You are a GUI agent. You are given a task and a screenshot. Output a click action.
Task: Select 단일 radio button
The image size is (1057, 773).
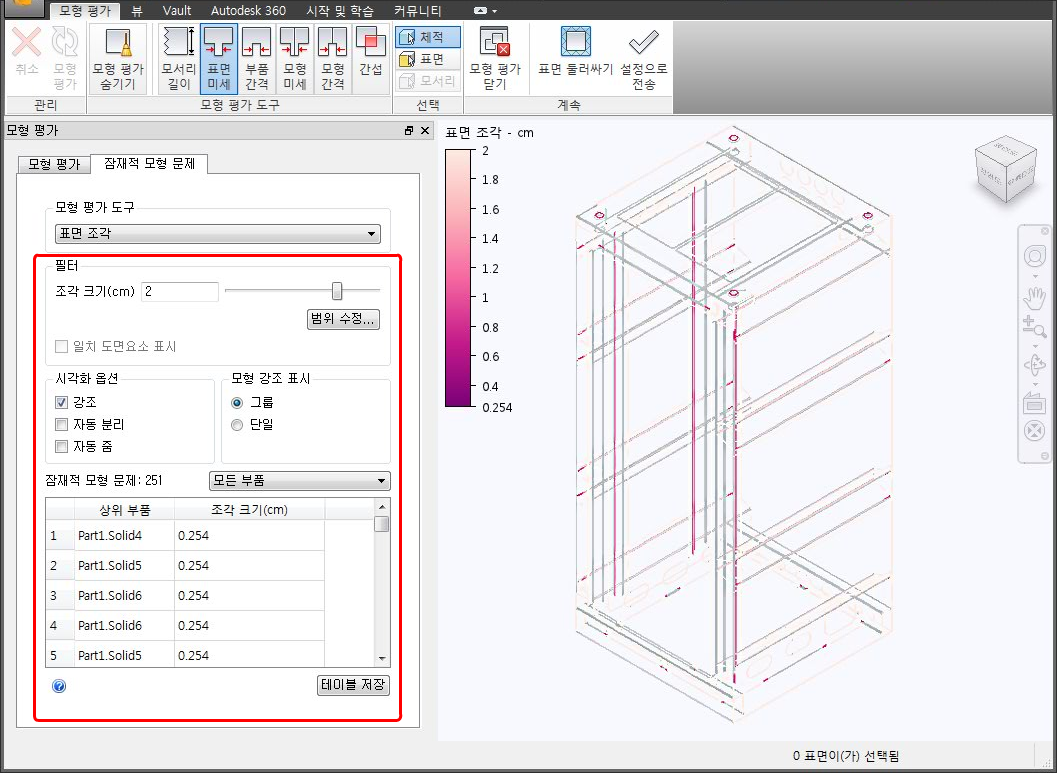237,425
